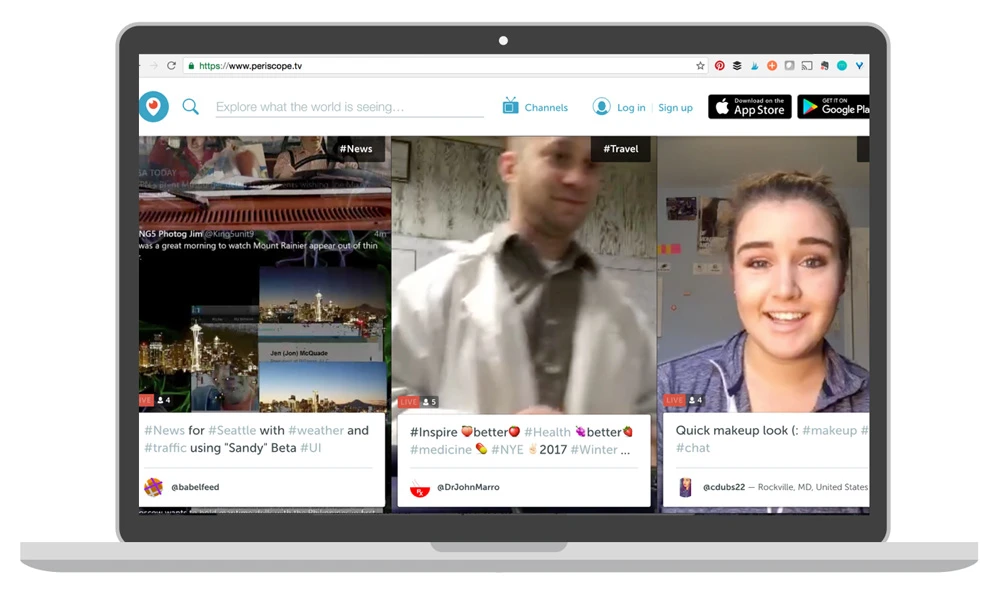Viewport: 1000px width, 606px height.
Task: Click the orange plus extension icon
Action: (x=772, y=66)
